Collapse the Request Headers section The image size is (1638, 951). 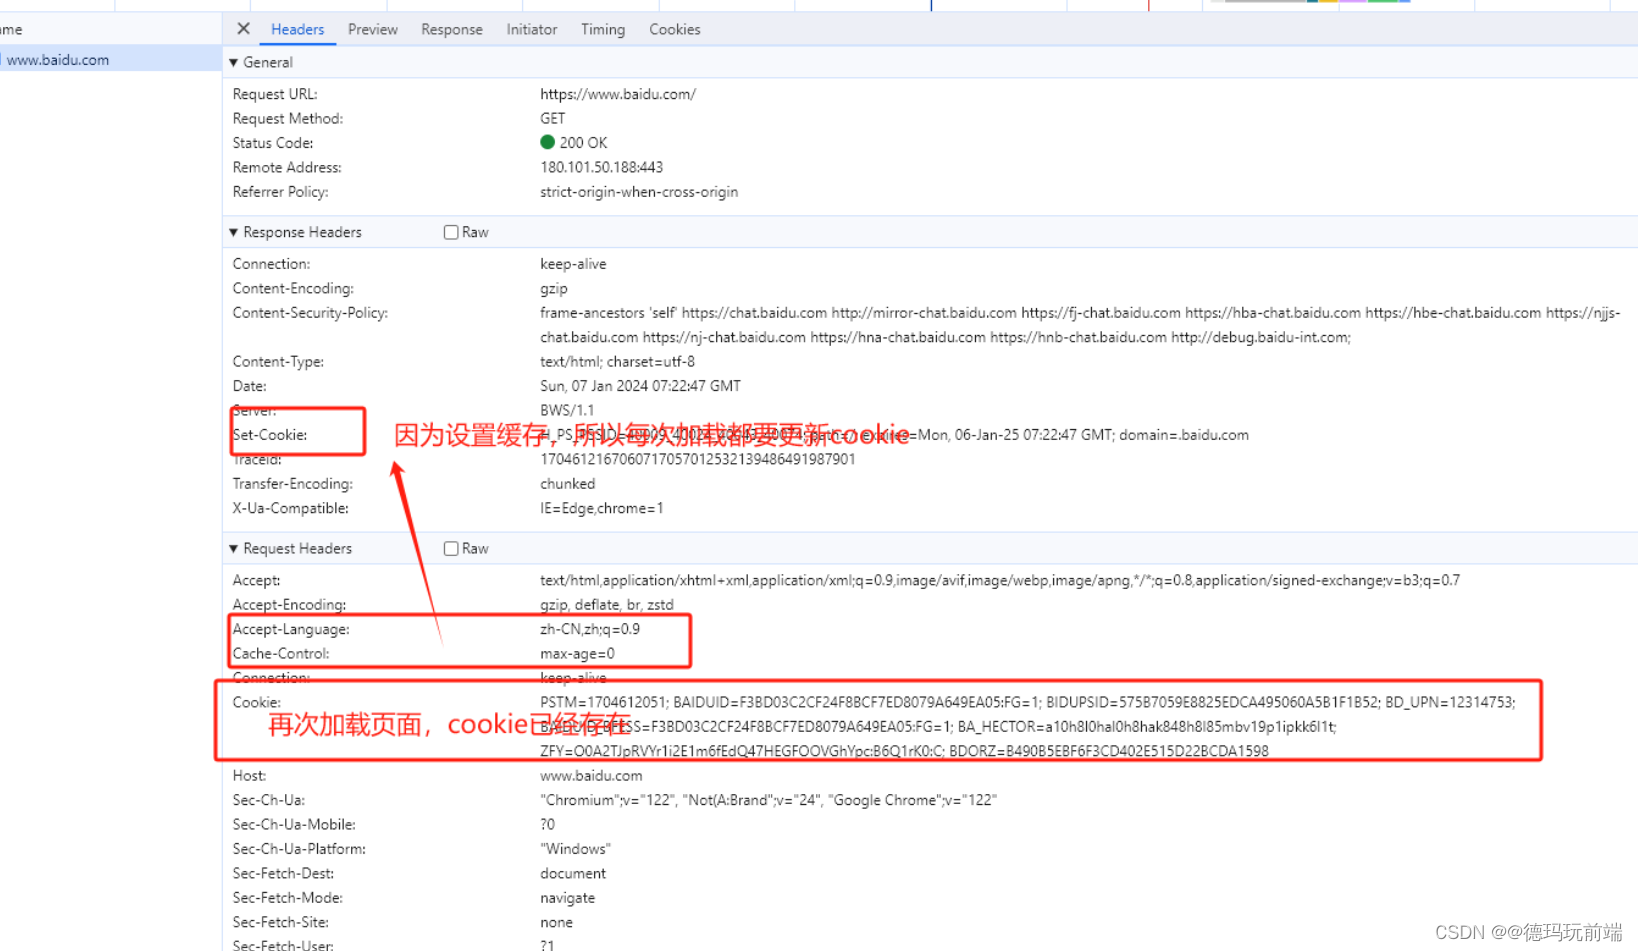coord(234,548)
